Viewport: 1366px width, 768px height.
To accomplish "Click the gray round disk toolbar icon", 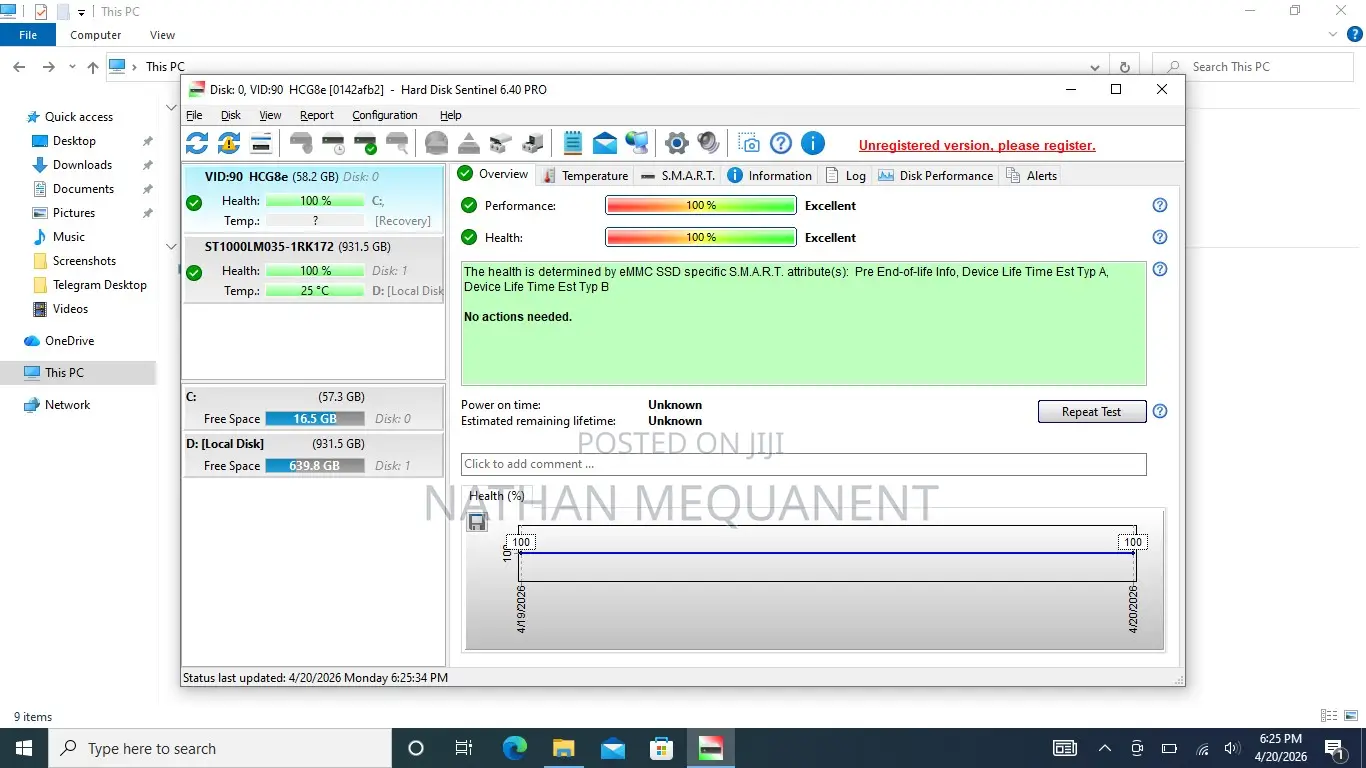I will (x=436, y=143).
